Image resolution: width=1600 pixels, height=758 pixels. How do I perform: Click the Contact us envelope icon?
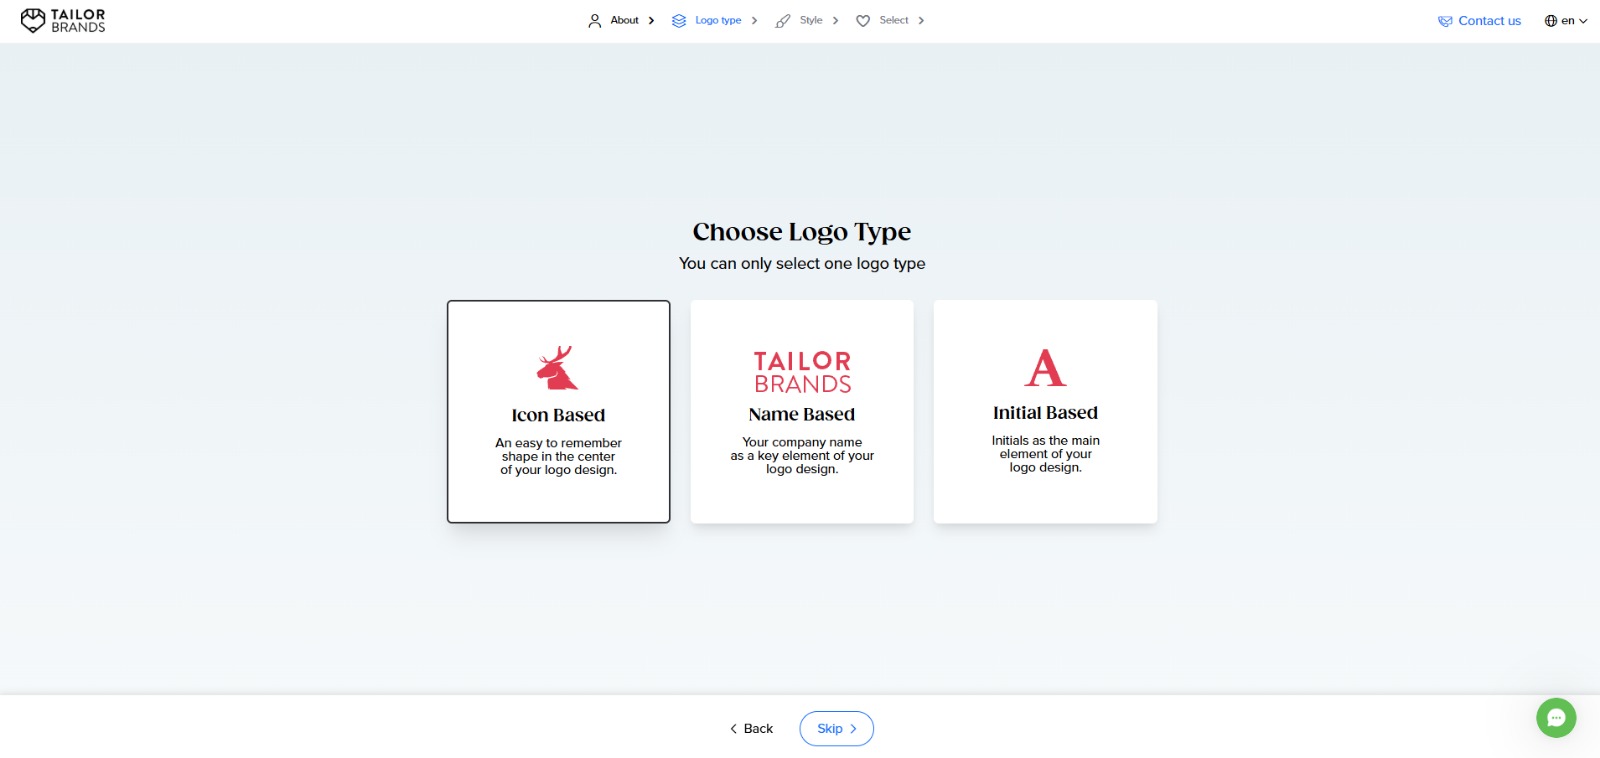click(1445, 21)
